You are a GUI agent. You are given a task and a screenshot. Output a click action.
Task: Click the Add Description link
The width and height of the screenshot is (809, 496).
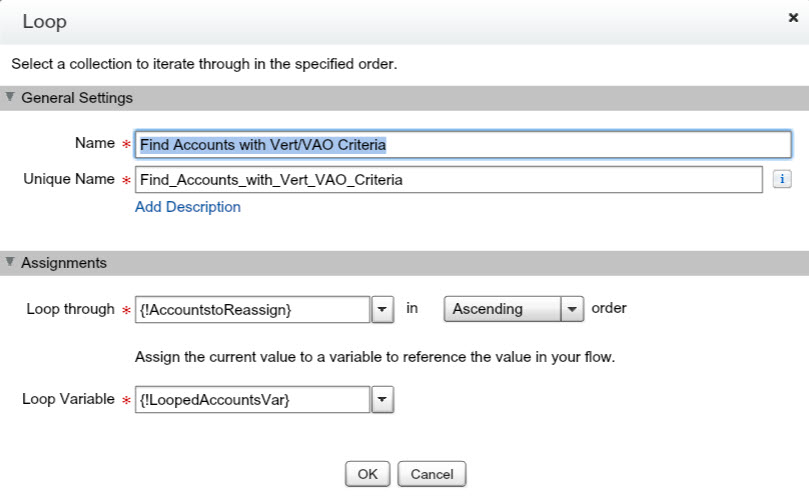[188, 207]
